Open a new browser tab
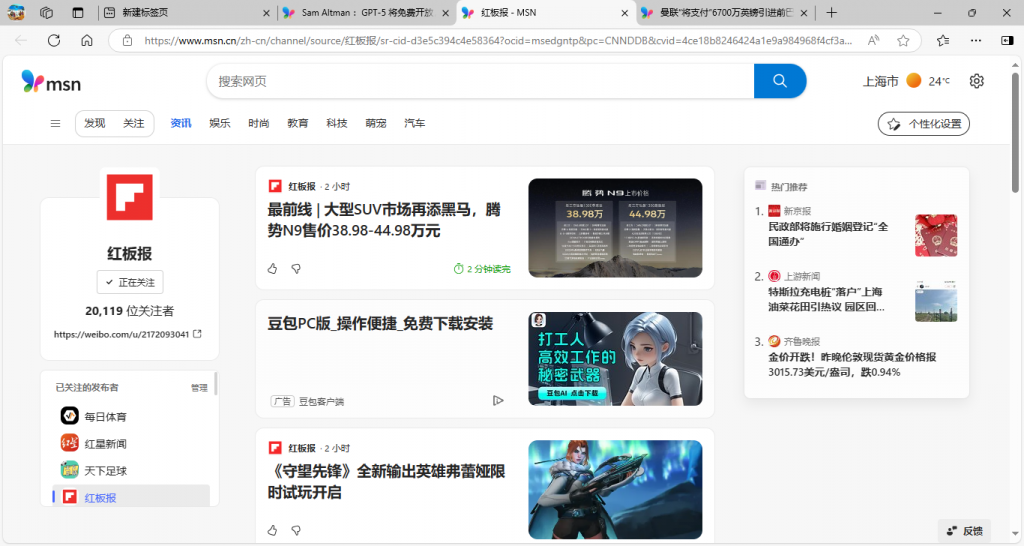Screen dimensions: 1024x546 [x=831, y=12]
